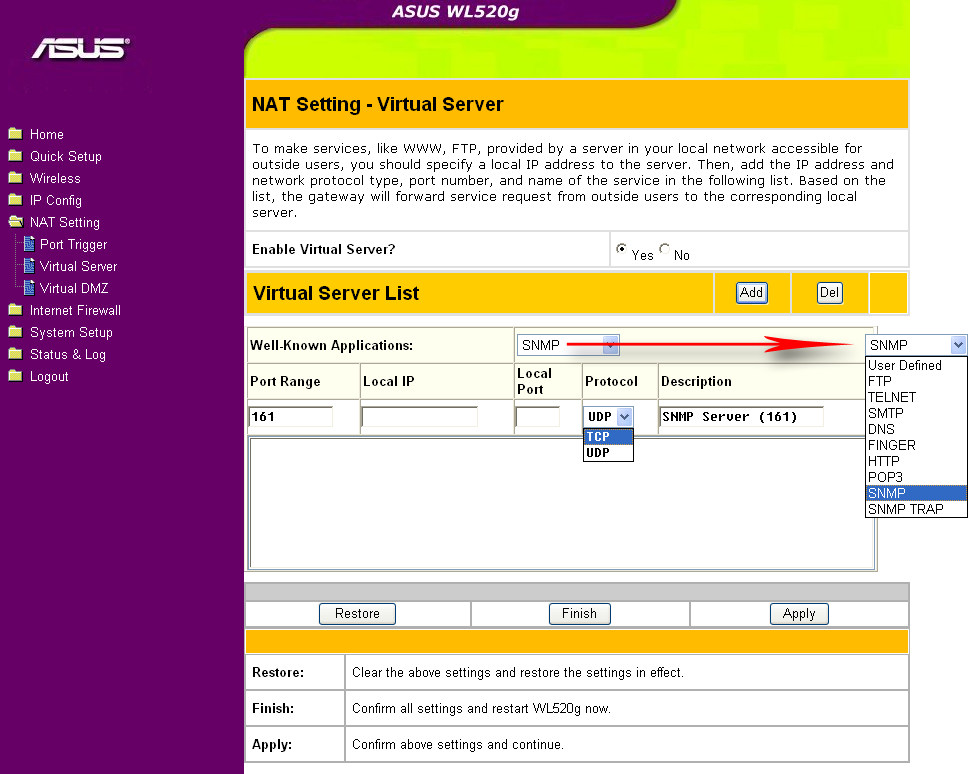Choose FINGER from the application list

pyautogui.click(x=916, y=445)
